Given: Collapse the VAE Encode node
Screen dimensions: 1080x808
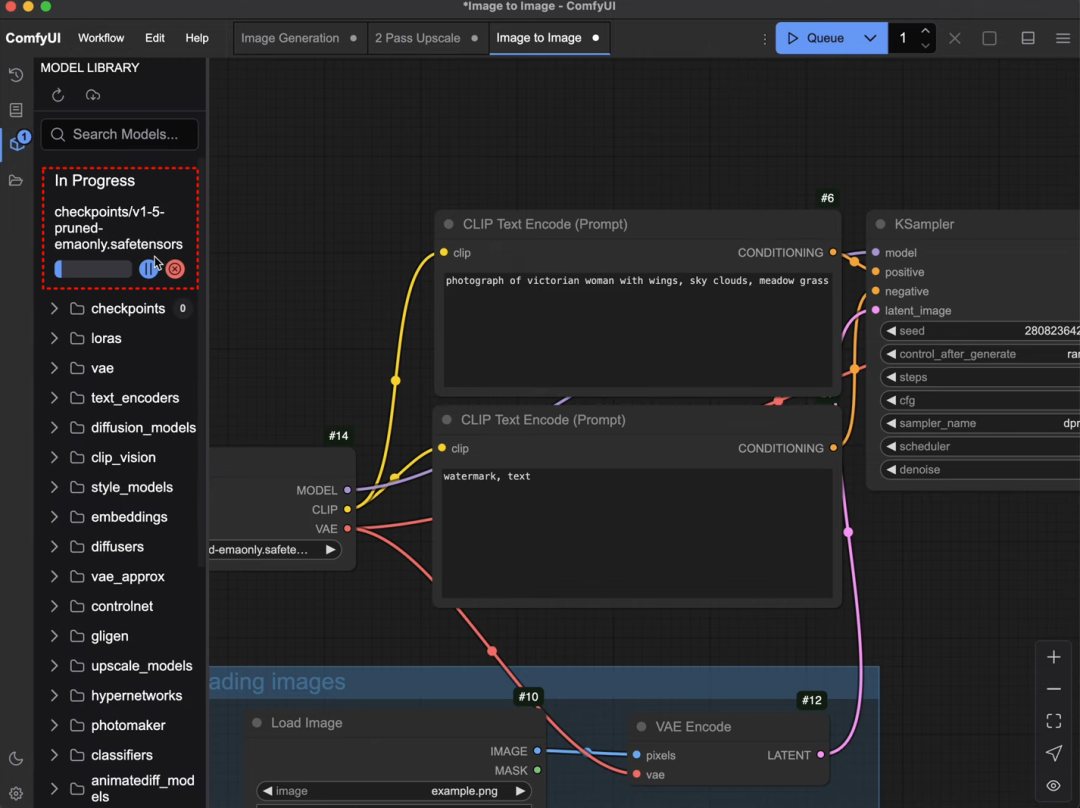Looking at the screenshot, I should (x=641, y=727).
